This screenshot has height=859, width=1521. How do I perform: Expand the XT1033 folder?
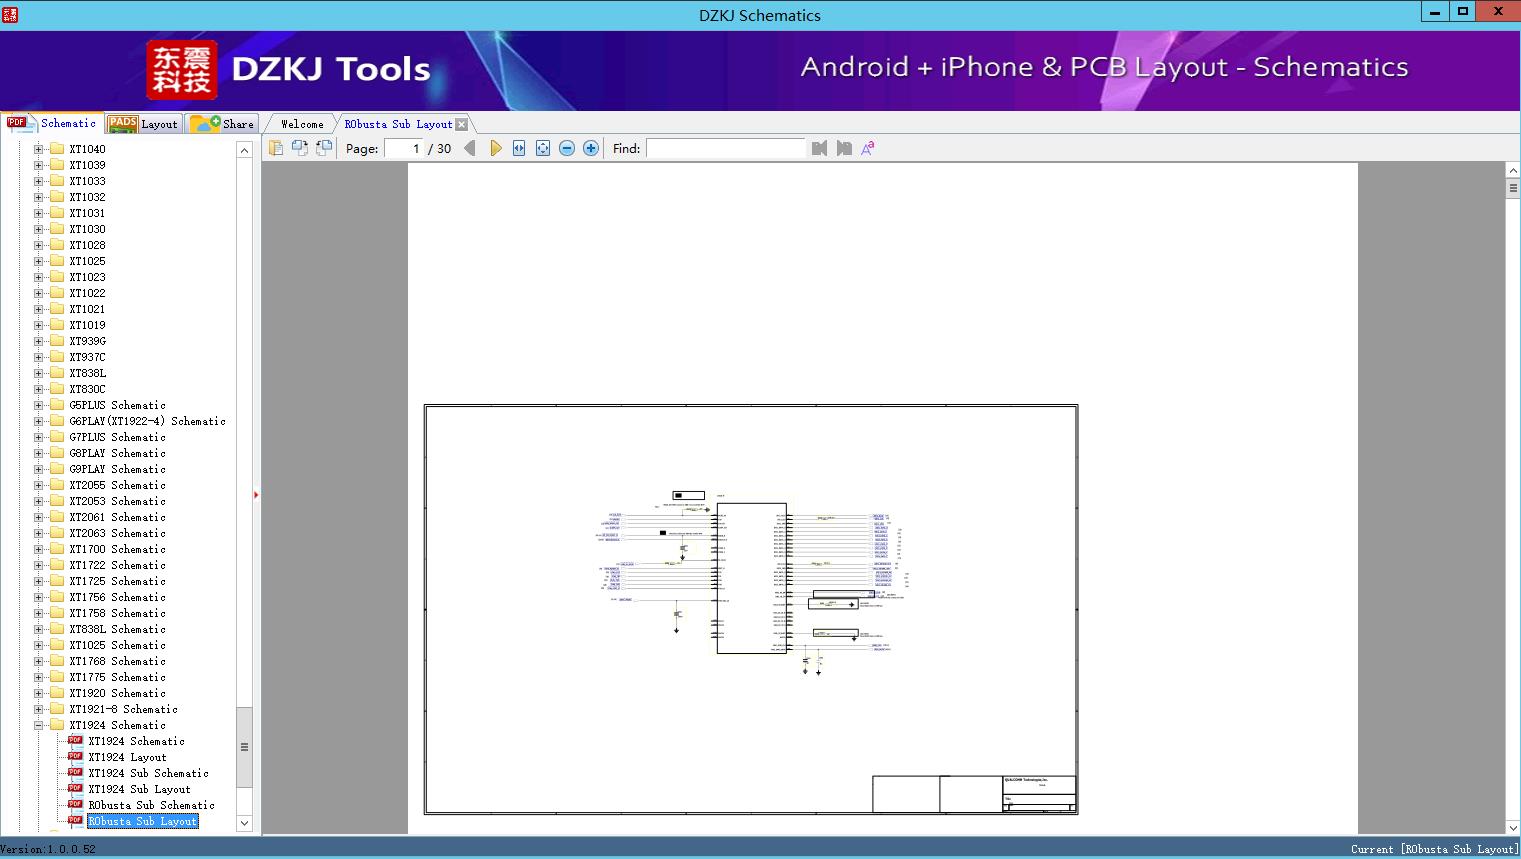[38, 181]
